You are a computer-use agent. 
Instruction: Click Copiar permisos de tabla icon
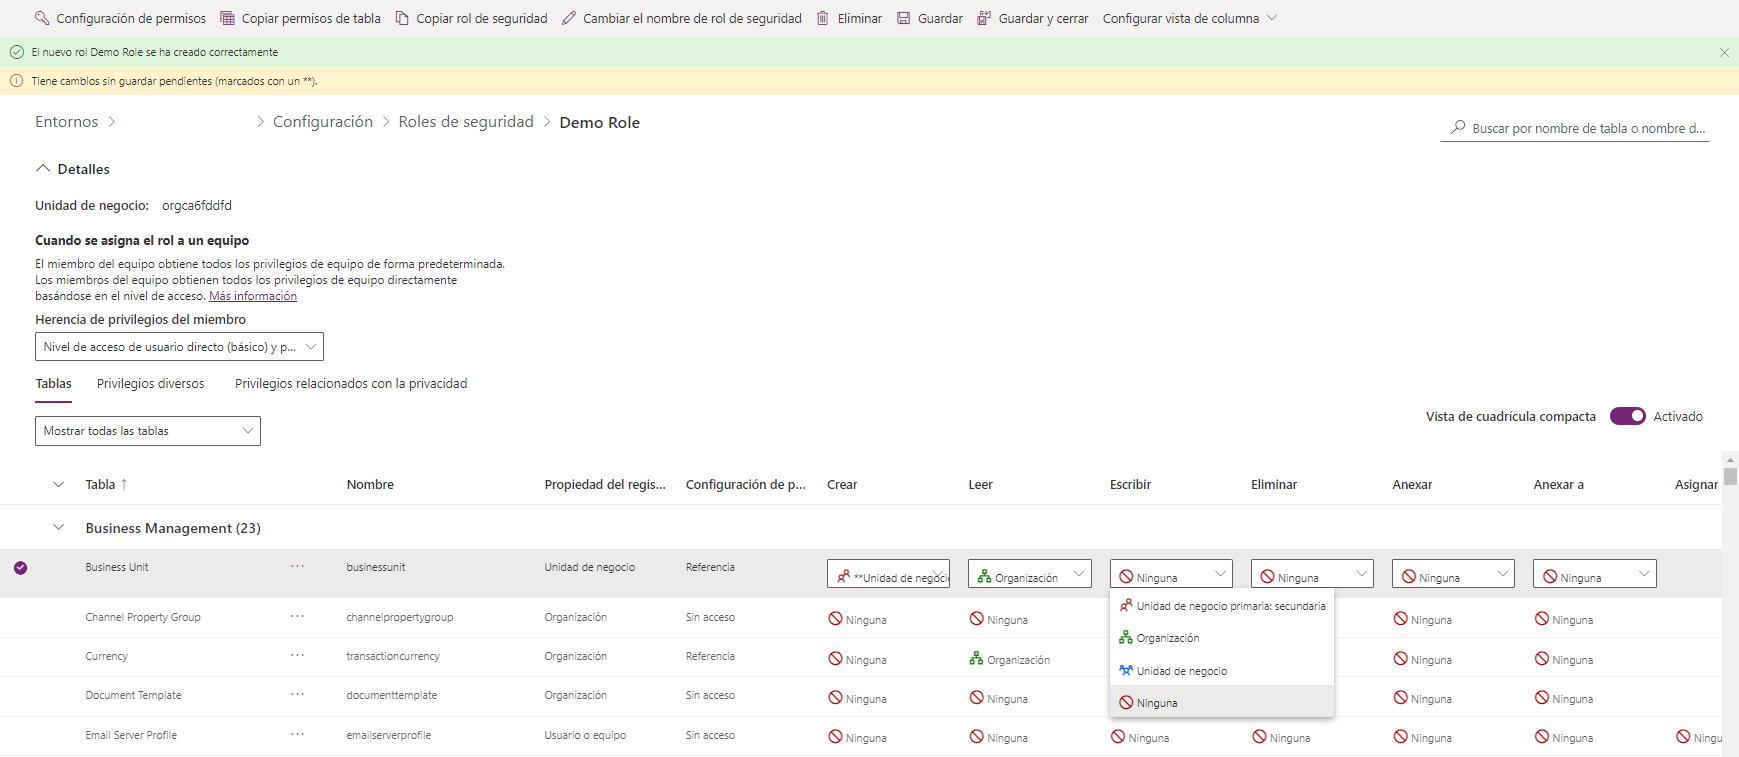click(x=228, y=18)
